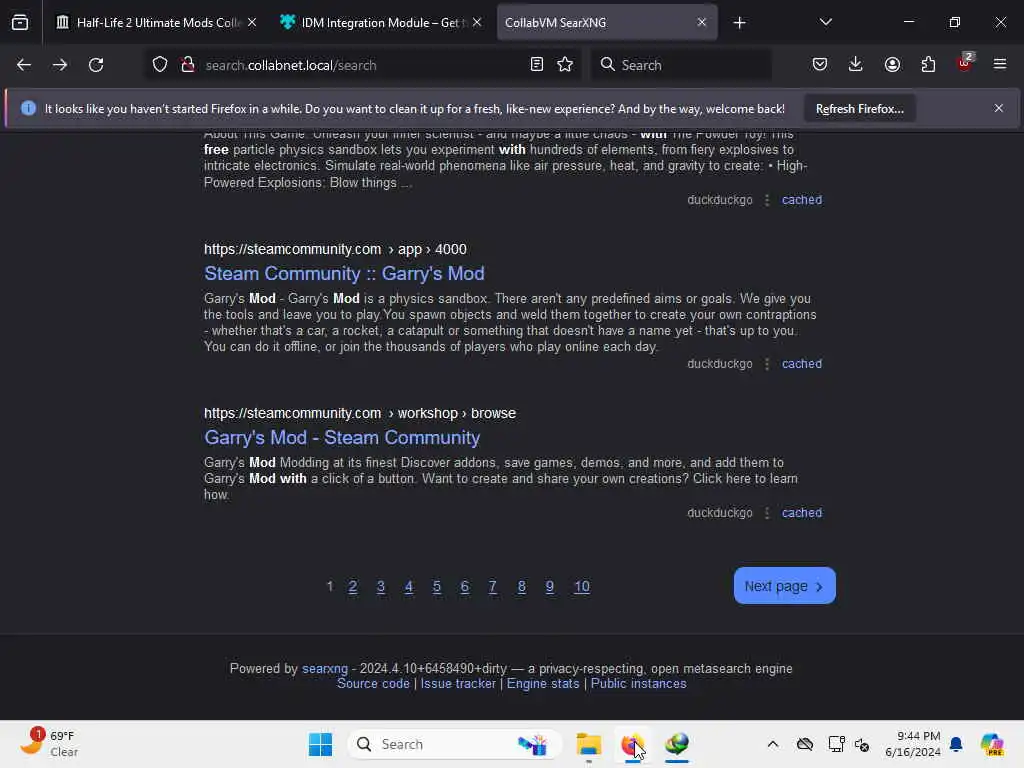1024x768 pixels.
Task: Open cached copy of Garry's Mod app result
Action: click(802, 364)
